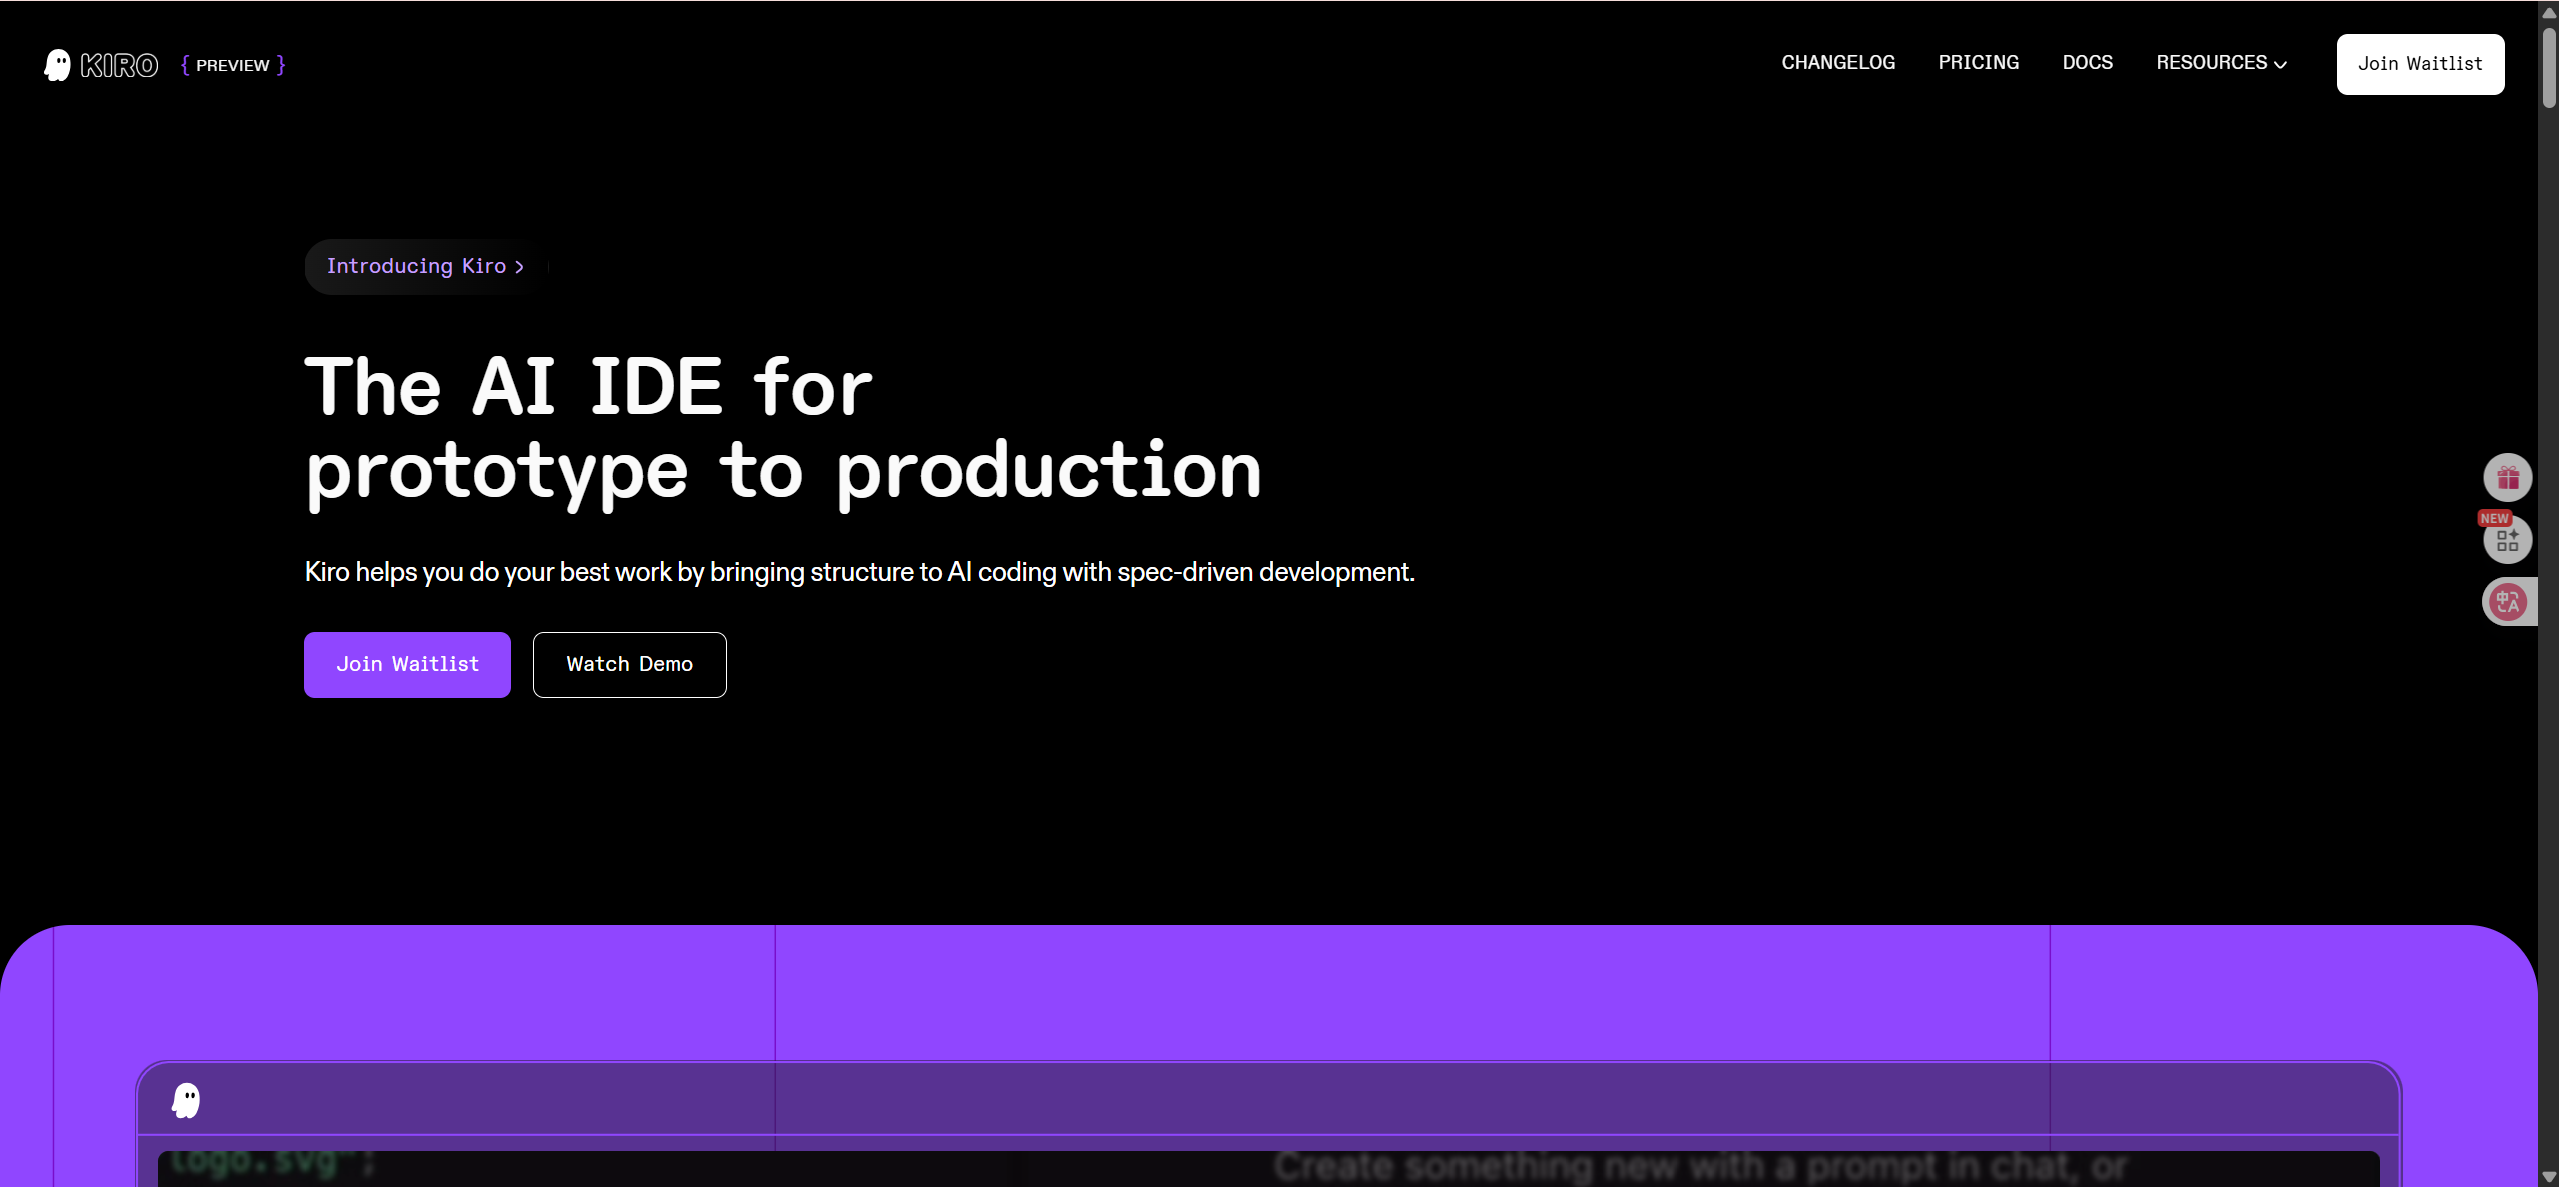
Task: Click the page vertical scrollbar thumb
Action: point(2548,66)
